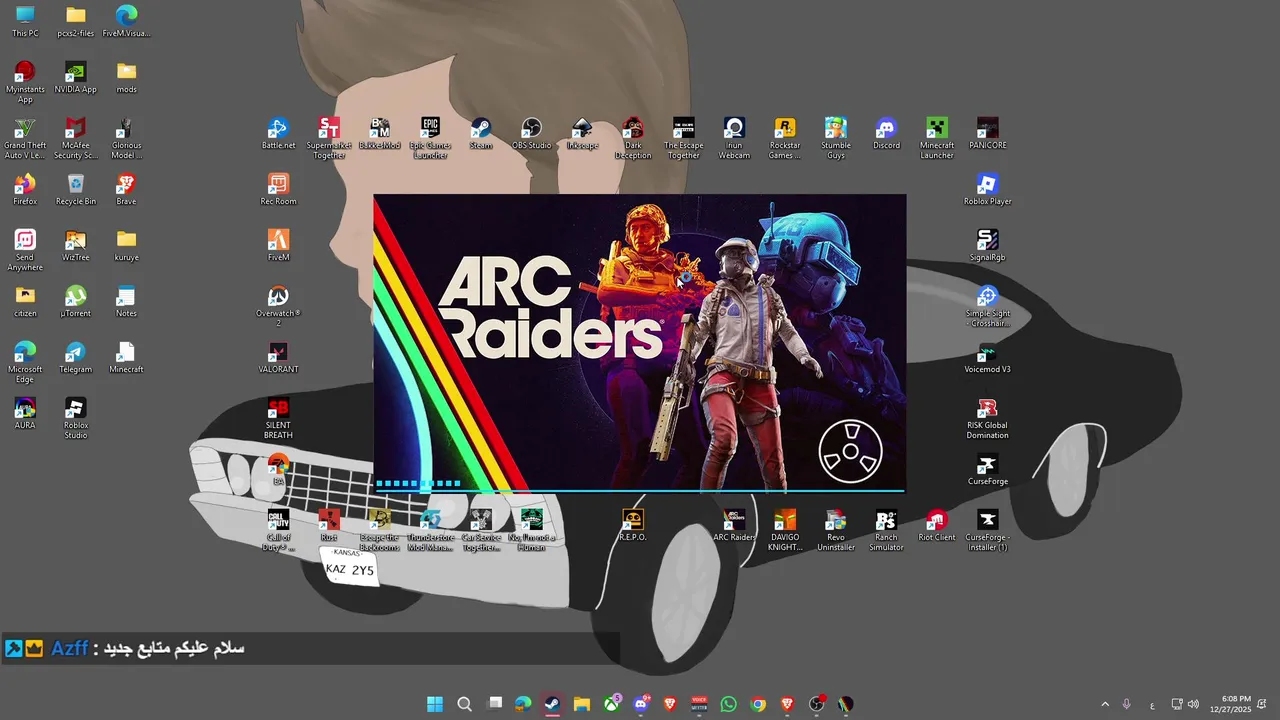Open the Recycle Bin
Image resolution: width=1280 pixels, height=720 pixels.
pyautogui.click(x=76, y=190)
